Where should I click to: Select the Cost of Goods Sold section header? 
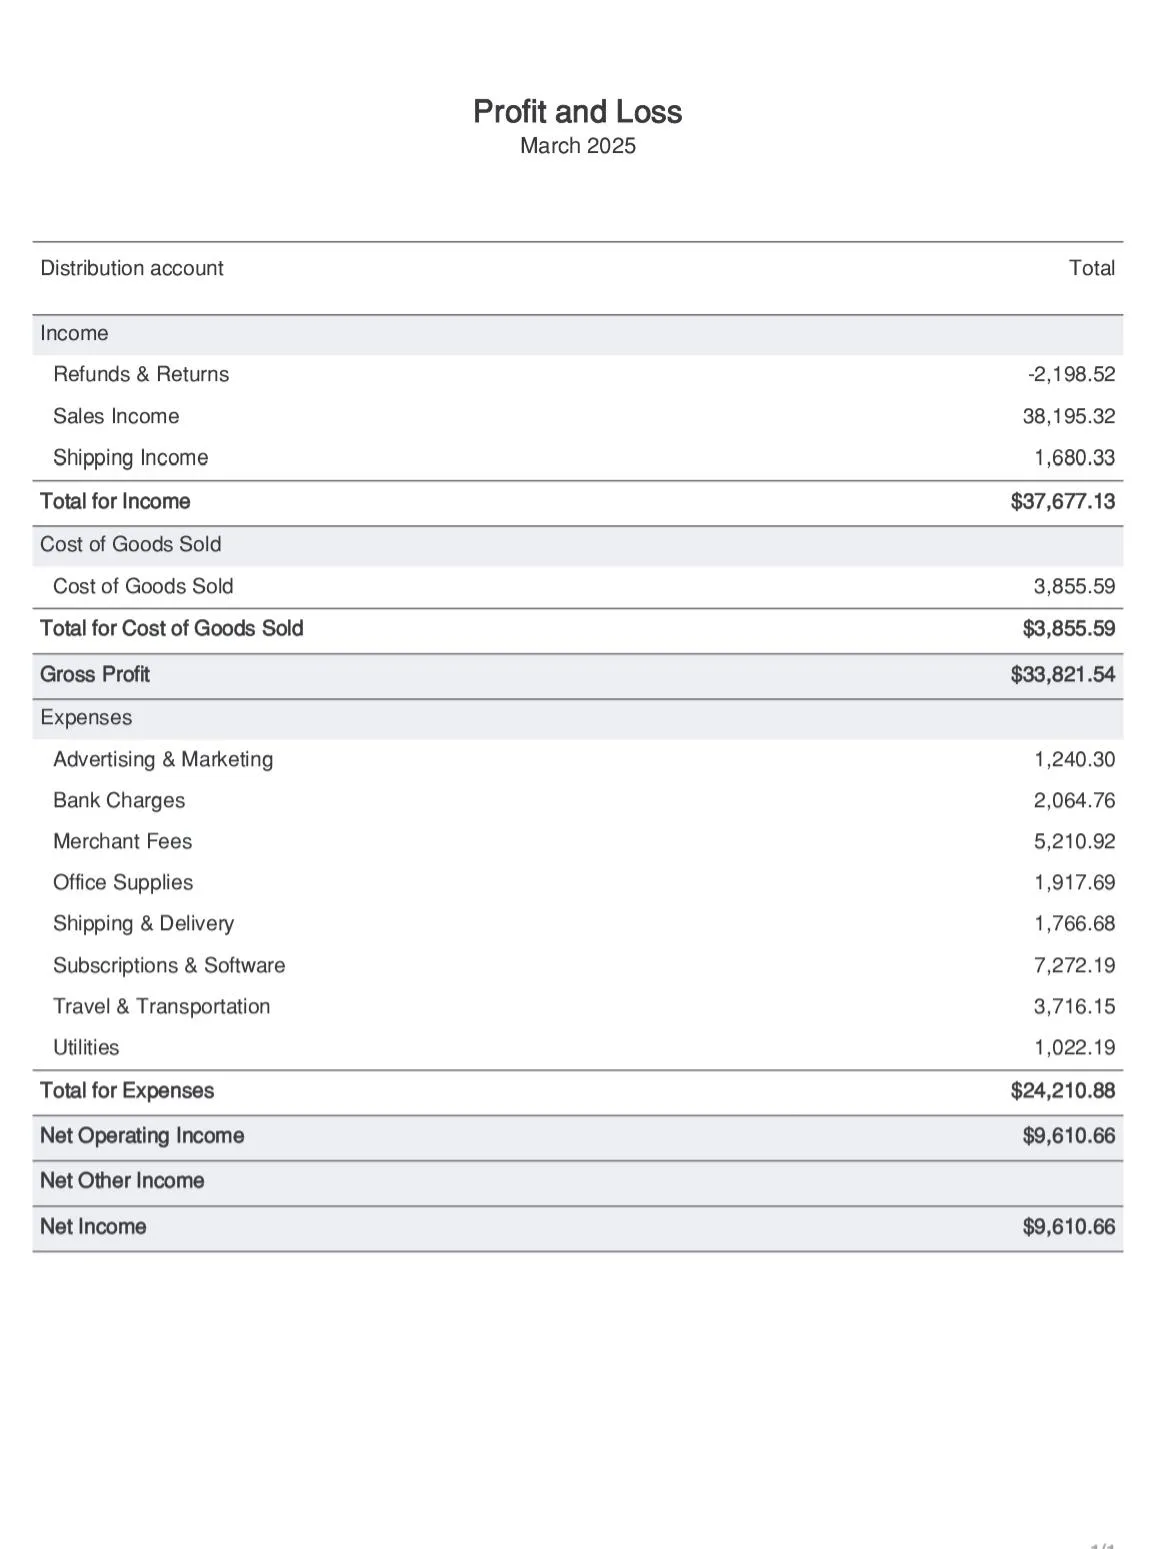point(130,544)
